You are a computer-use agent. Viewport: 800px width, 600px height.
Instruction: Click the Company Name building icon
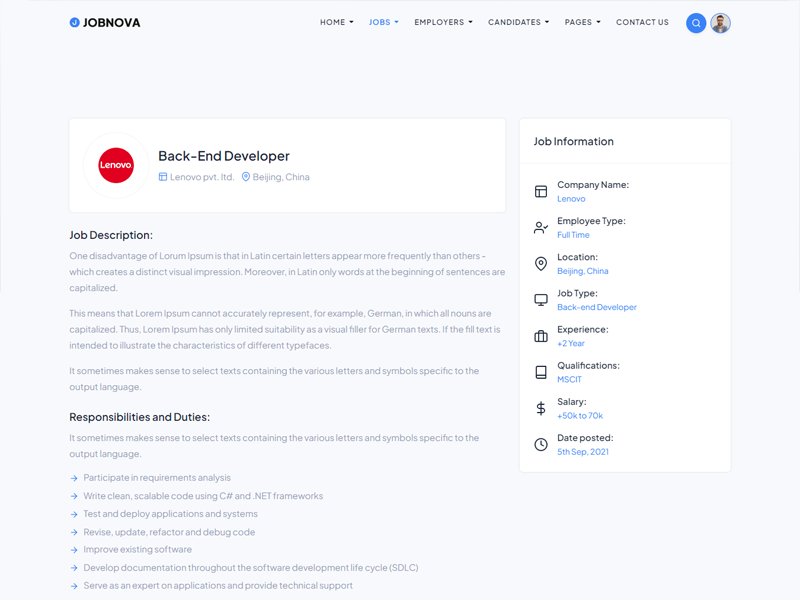point(541,191)
